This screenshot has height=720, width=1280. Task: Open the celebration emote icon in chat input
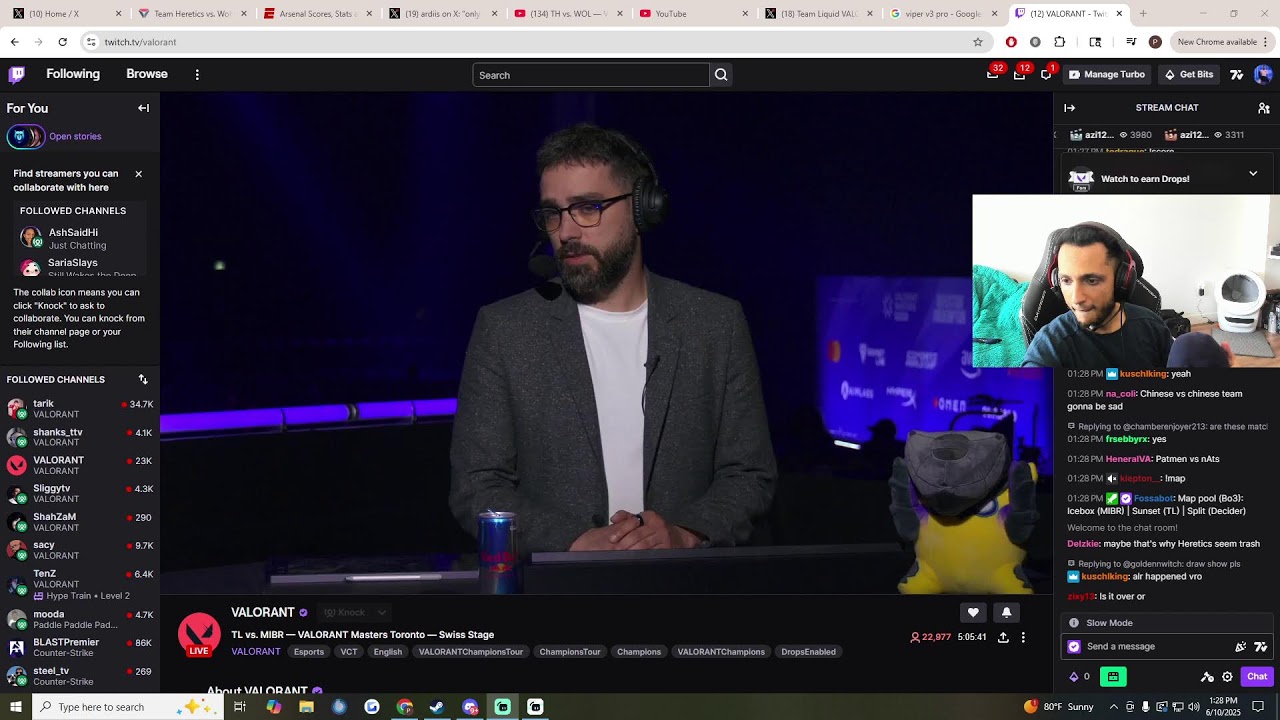pyautogui.click(x=1241, y=647)
